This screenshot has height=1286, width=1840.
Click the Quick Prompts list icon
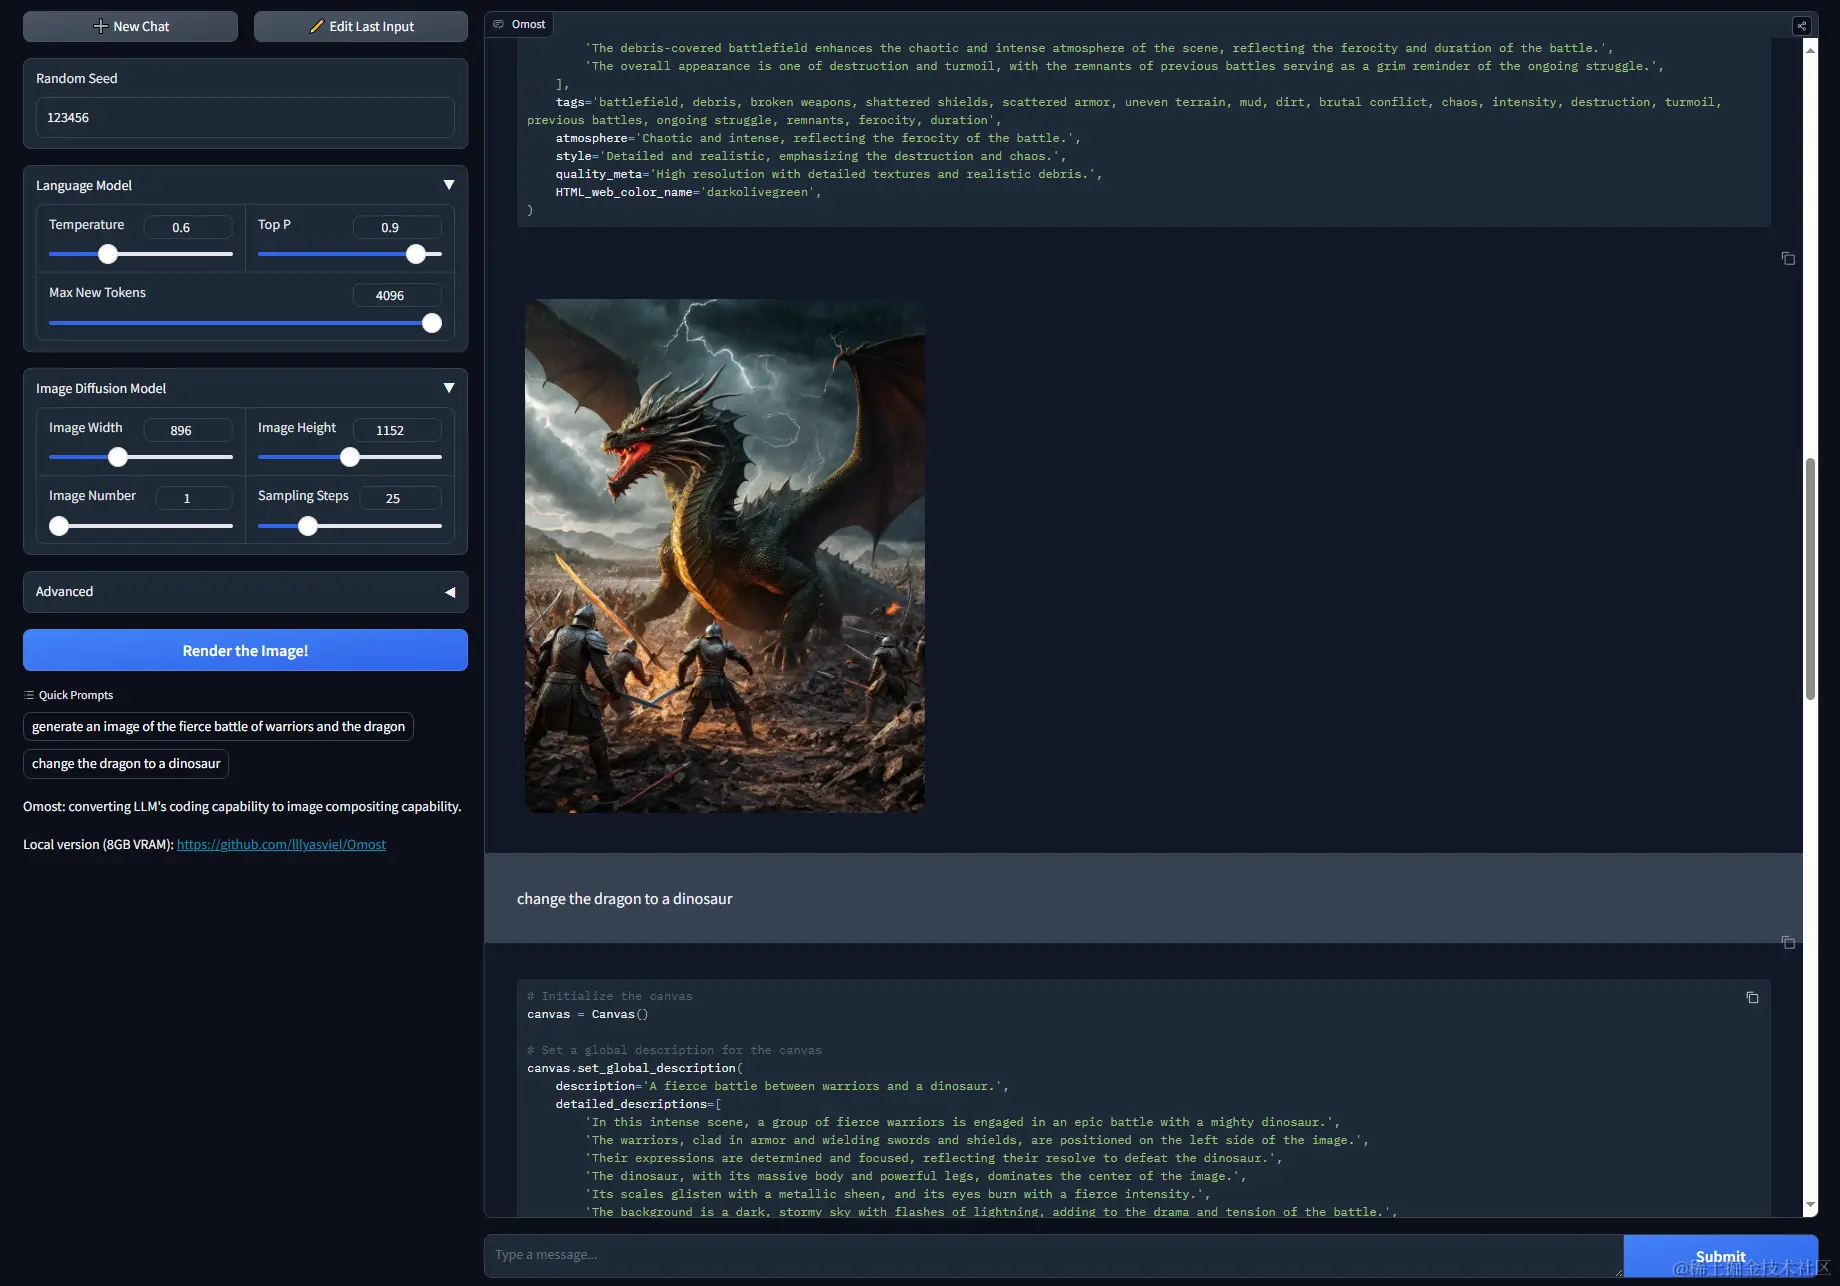click(x=29, y=695)
